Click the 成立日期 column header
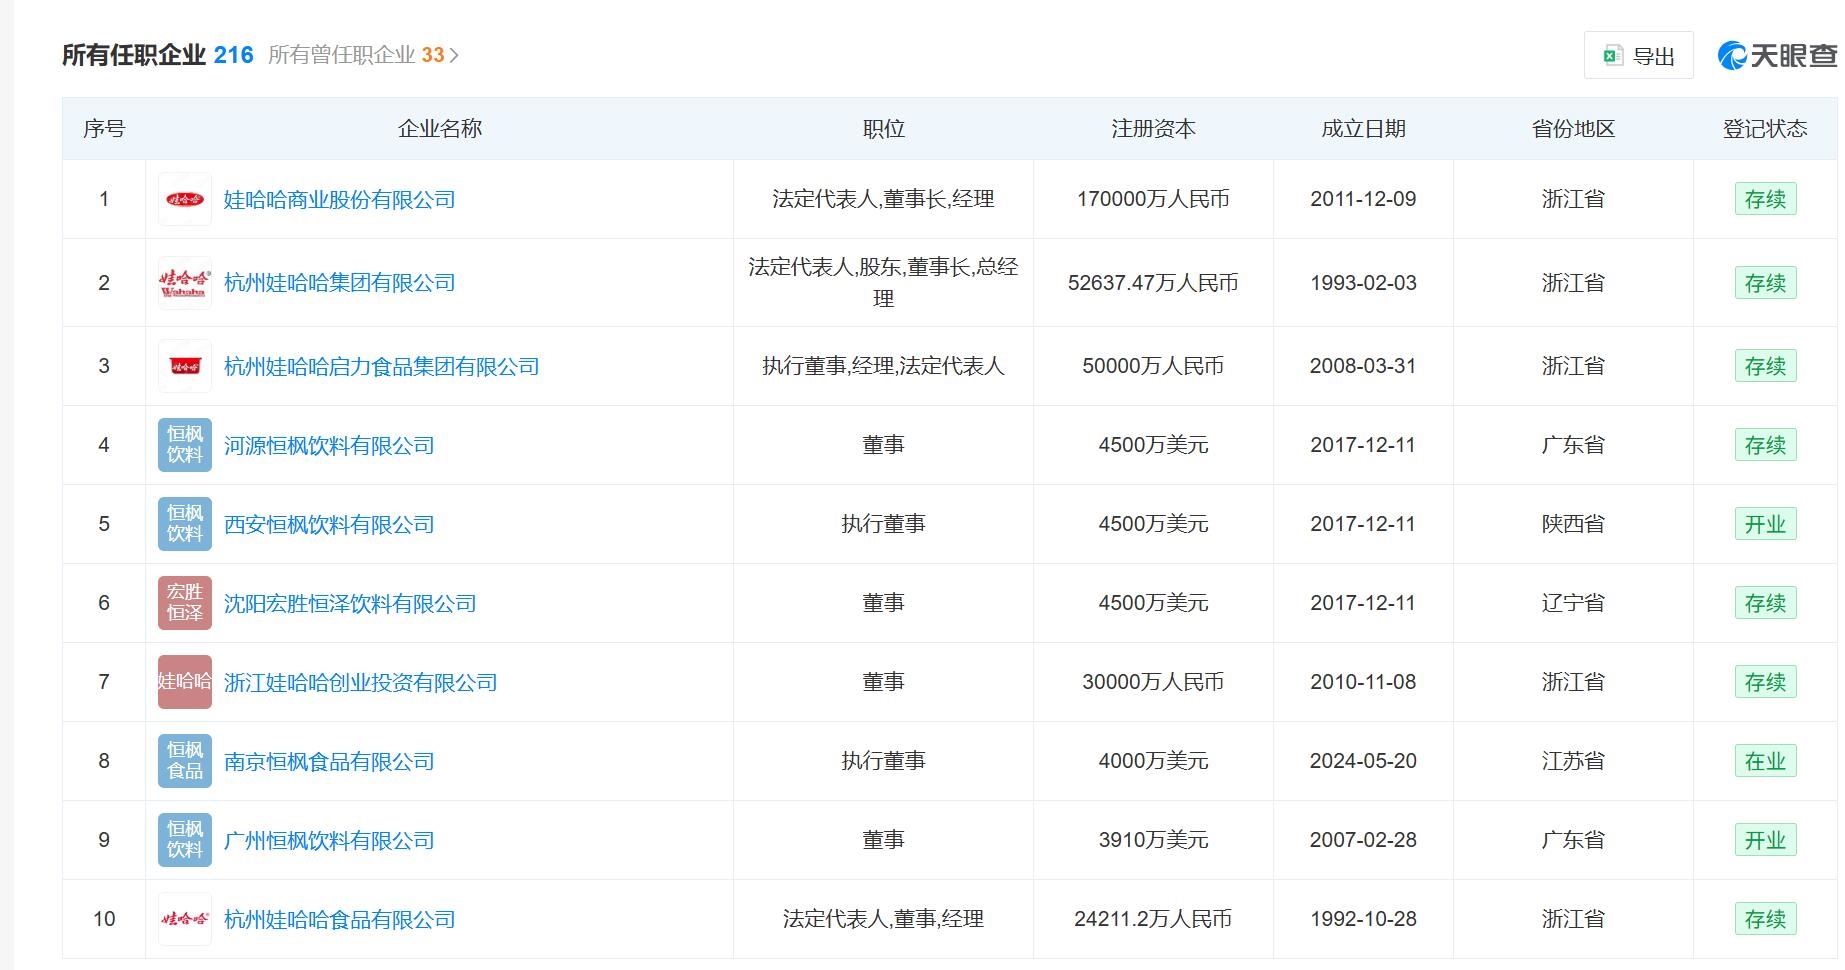 1363,129
